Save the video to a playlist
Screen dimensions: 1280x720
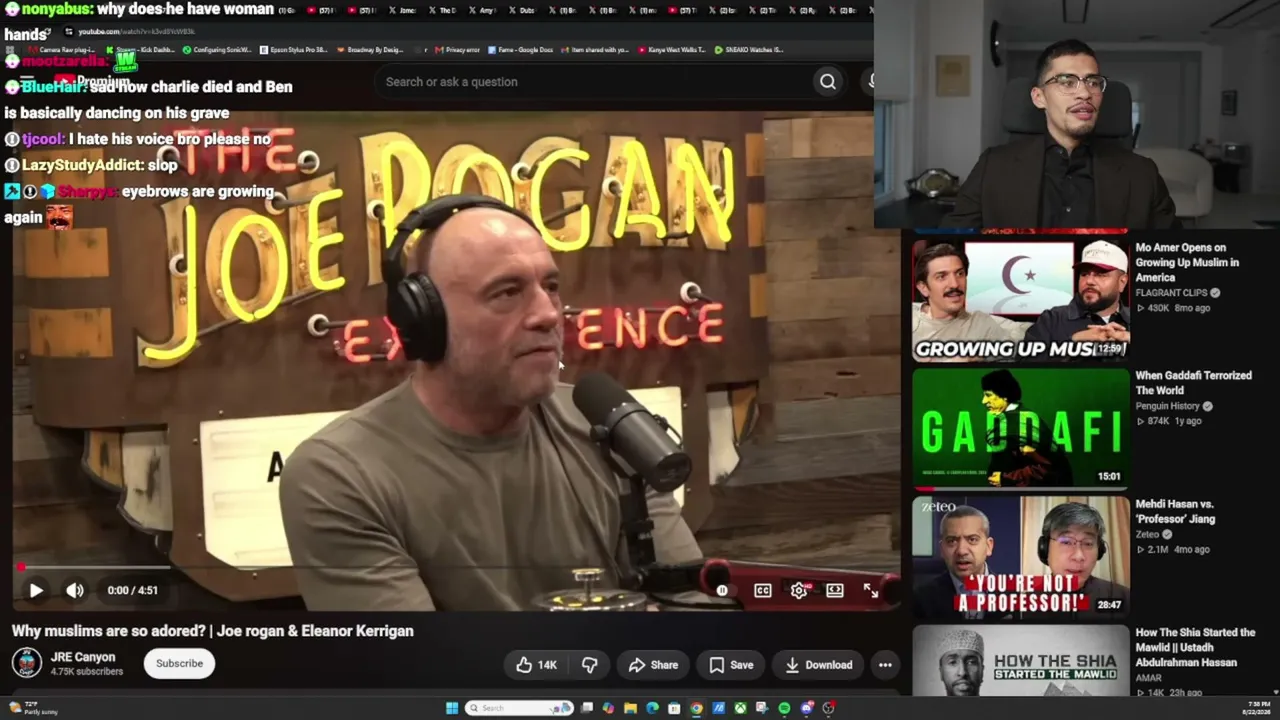coord(731,665)
